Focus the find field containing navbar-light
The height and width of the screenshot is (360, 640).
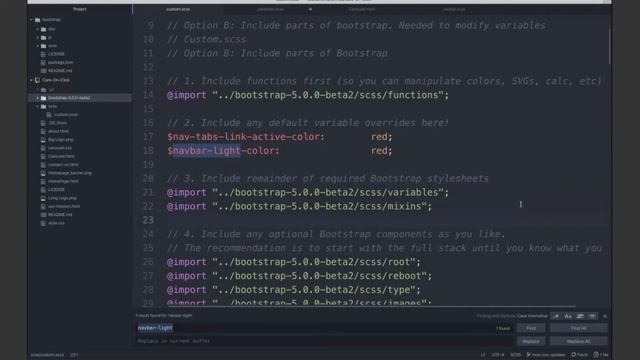pyautogui.click(x=324, y=328)
